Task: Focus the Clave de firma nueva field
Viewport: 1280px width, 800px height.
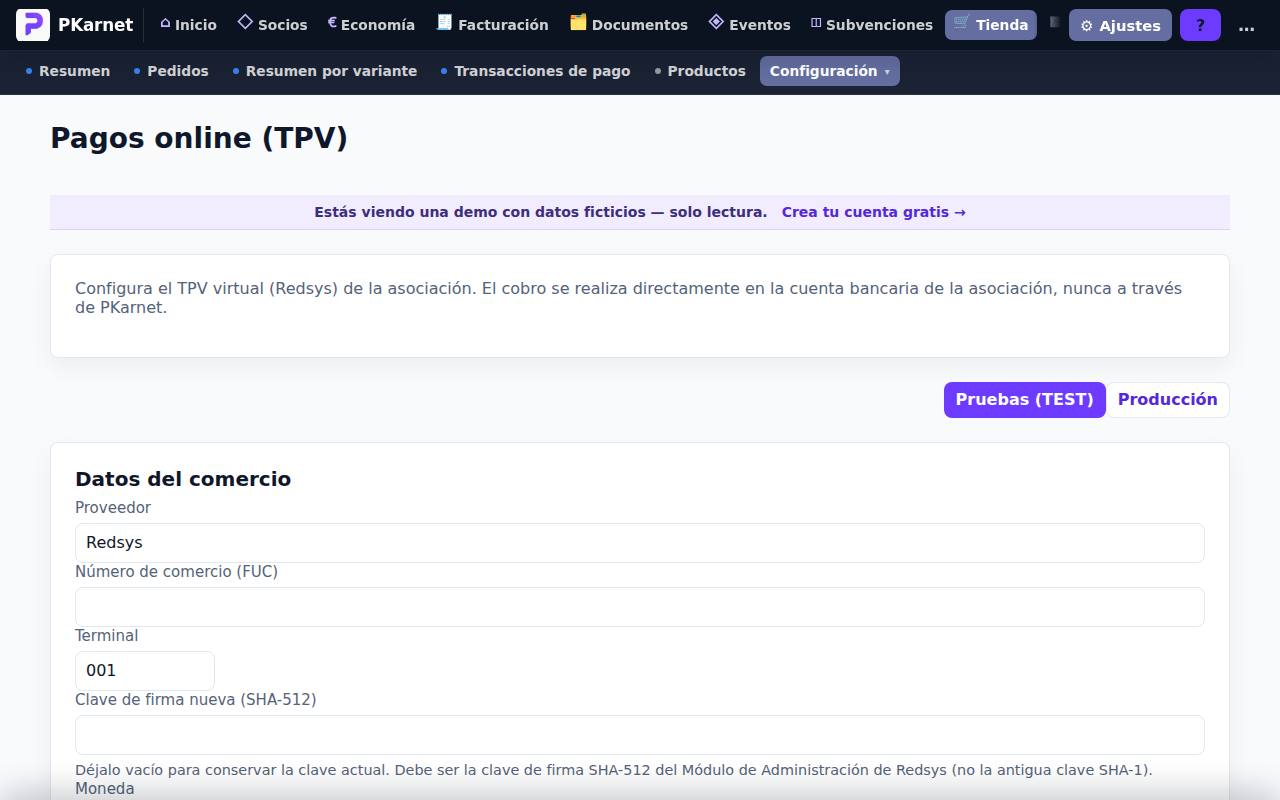Action: 640,735
